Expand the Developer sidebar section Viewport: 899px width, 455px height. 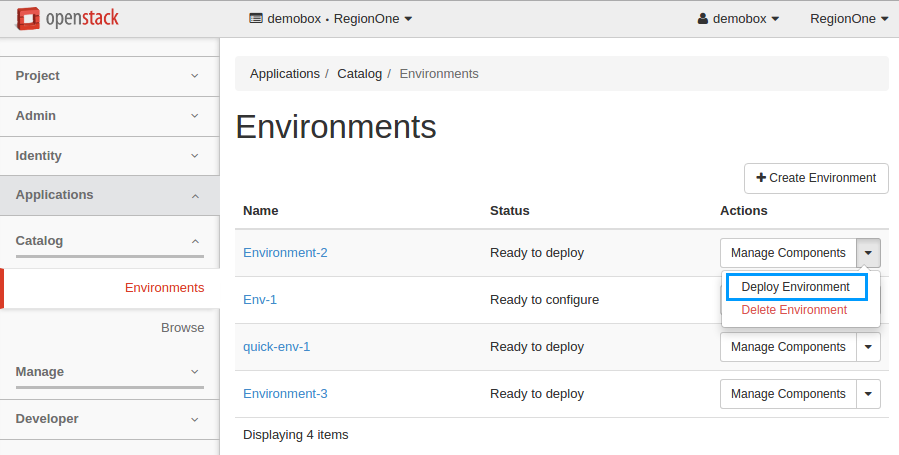[x=109, y=419]
